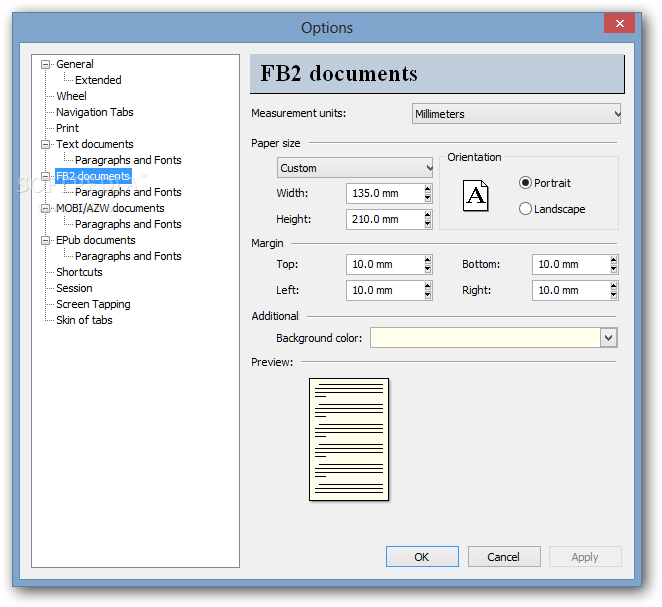This screenshot has height=607, width=662.
Task: Click the Background color swatch field
Action: point(485,338)
